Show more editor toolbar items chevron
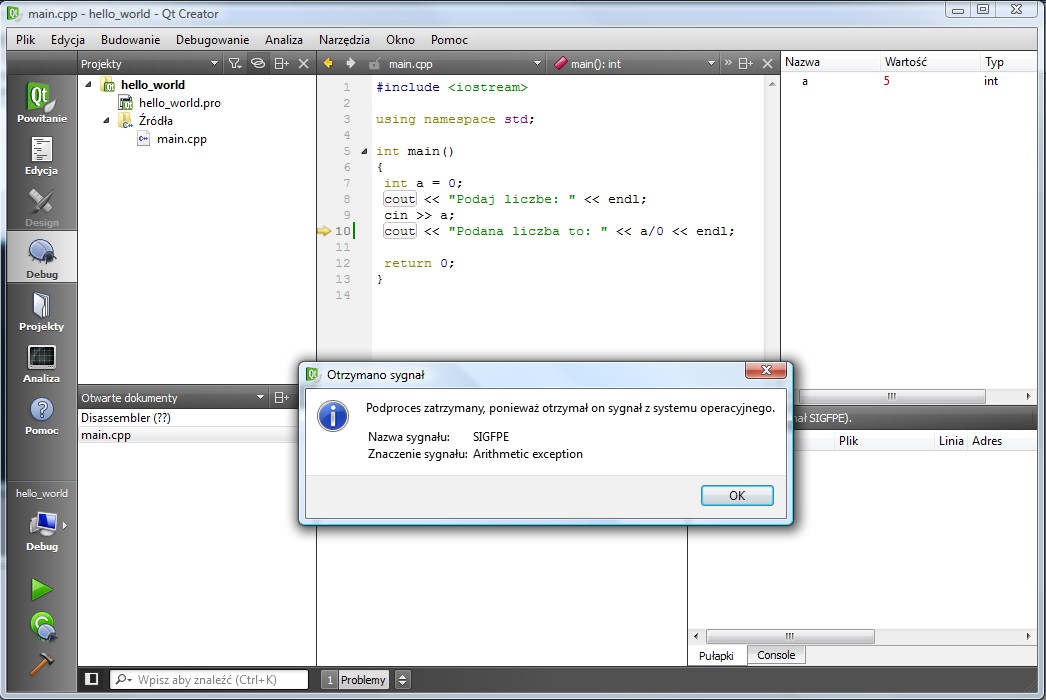 click(x=728, y=63)
